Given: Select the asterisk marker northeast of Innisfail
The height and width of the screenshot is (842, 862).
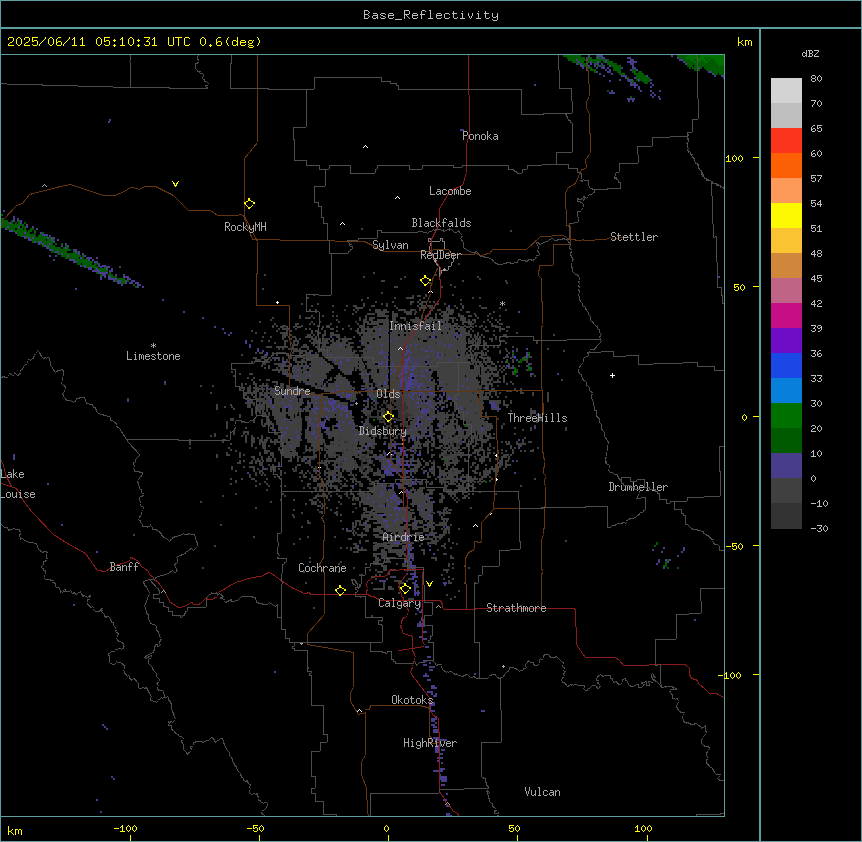Looking at the screenshot, I should (x=502, y=303).
